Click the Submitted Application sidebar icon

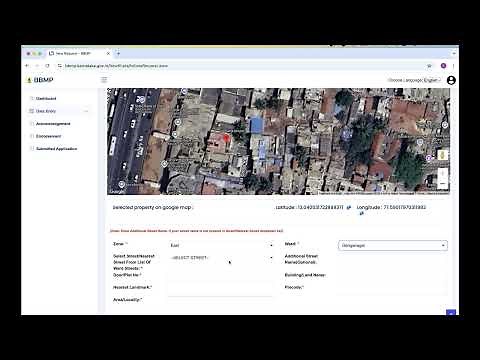[32, 149]
